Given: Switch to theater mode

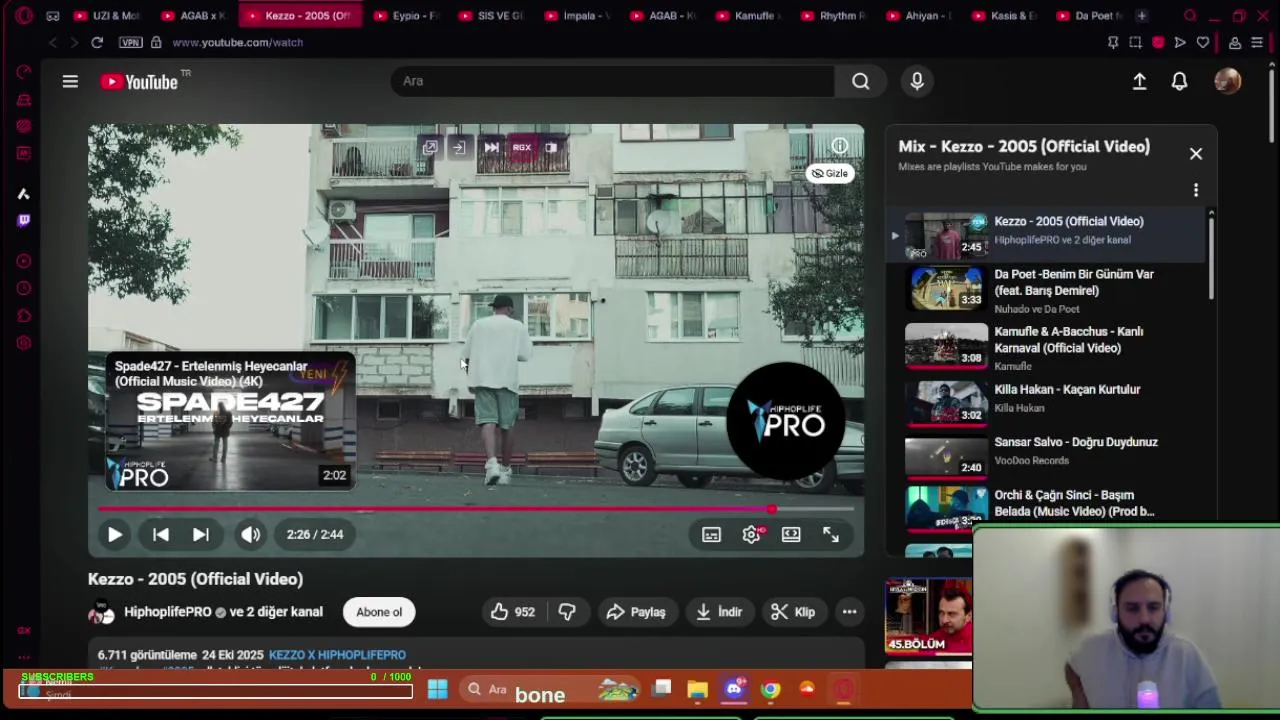Looking at the screenshot, I should [x=791, y=535].
